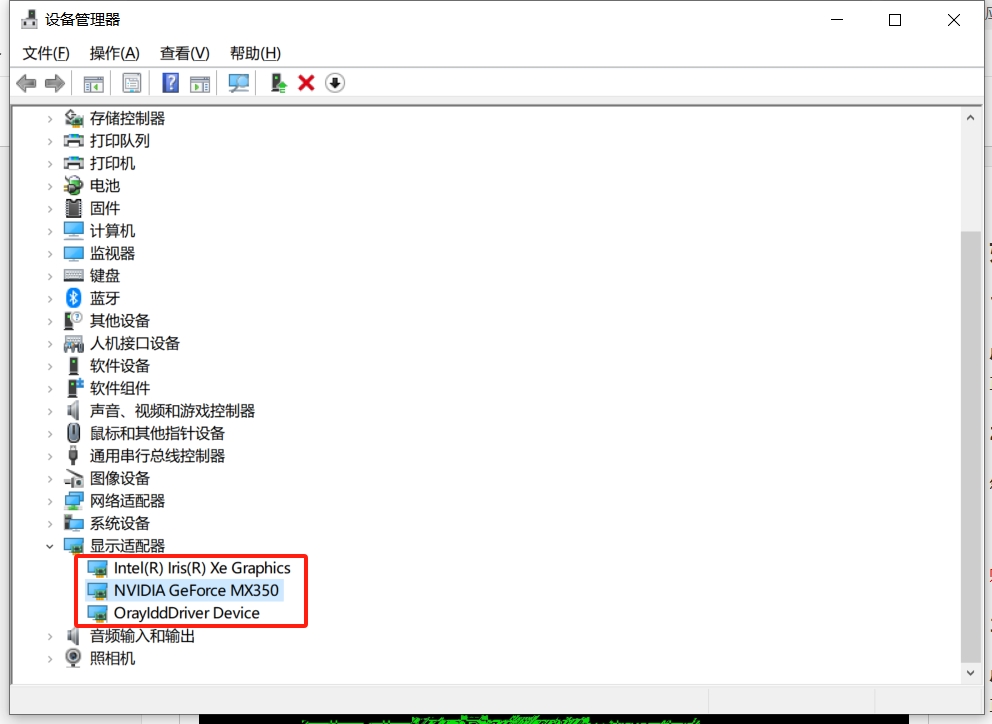Screen dimensions: 992x724
Task: Click the NVIDIA GeForce MX350 adapter icon
Action: point(97,591)
